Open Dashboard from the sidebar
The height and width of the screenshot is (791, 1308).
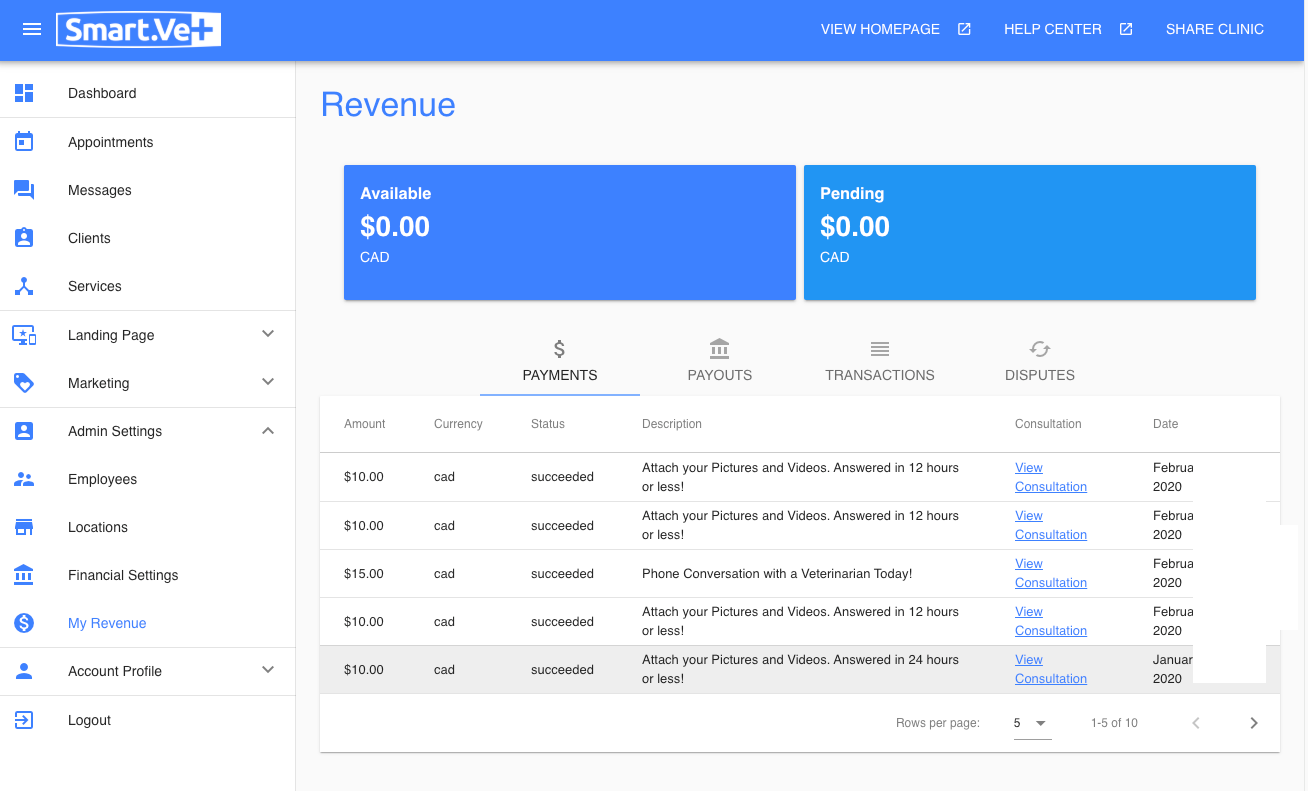click(x=147, y=93)
